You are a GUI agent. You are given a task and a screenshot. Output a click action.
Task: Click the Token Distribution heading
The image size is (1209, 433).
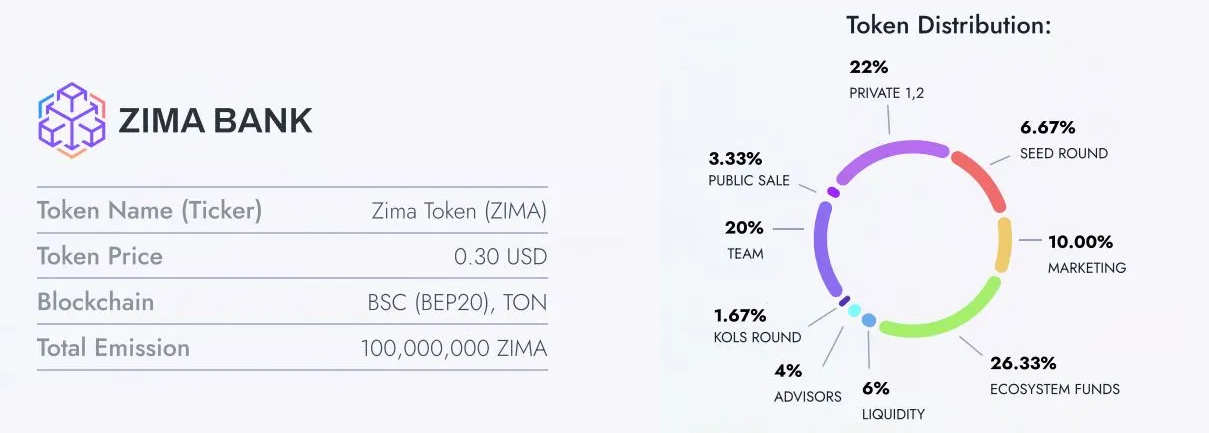948,25
